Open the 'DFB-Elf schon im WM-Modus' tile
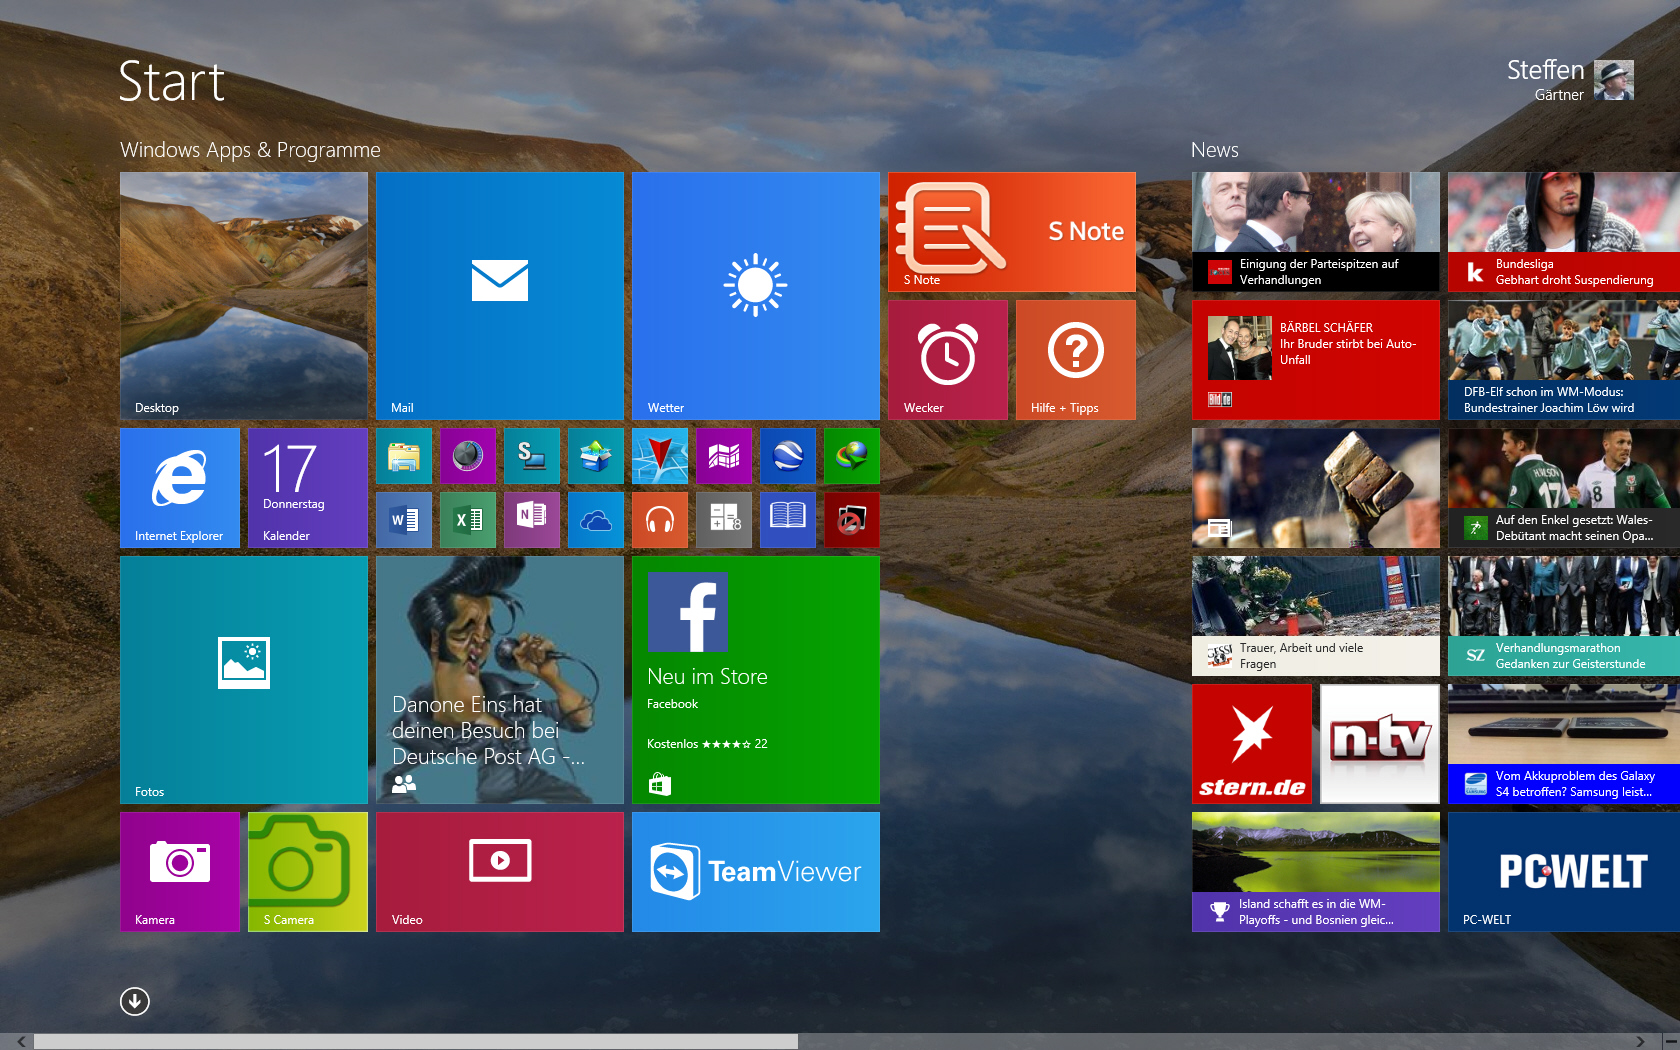This screenshot has width=1680, height=1050. 1564,360
